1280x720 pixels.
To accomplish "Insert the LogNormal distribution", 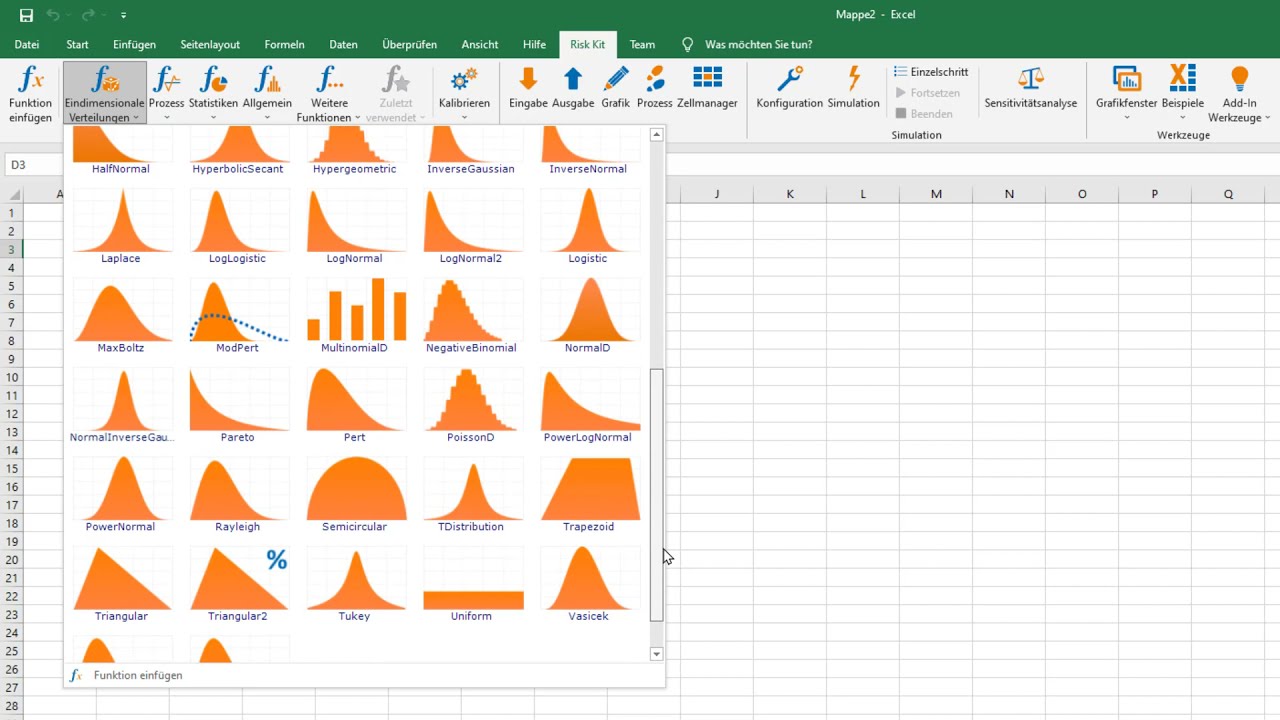I will (355, 228).
